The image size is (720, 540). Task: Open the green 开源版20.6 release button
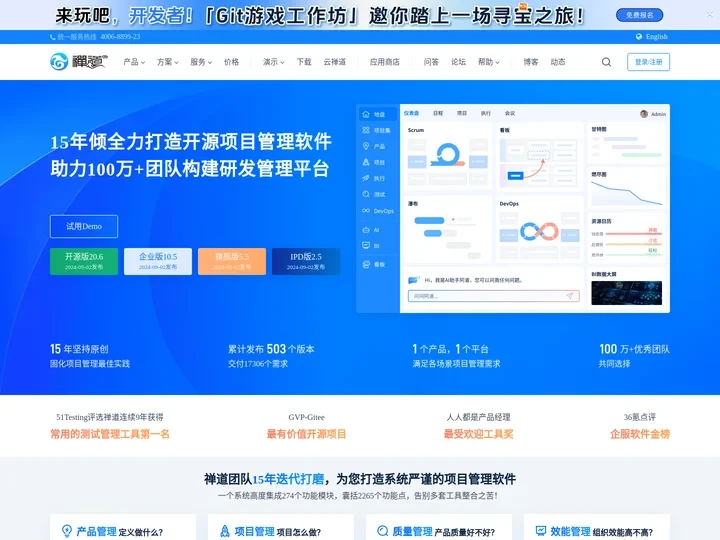tap(84, 261)
